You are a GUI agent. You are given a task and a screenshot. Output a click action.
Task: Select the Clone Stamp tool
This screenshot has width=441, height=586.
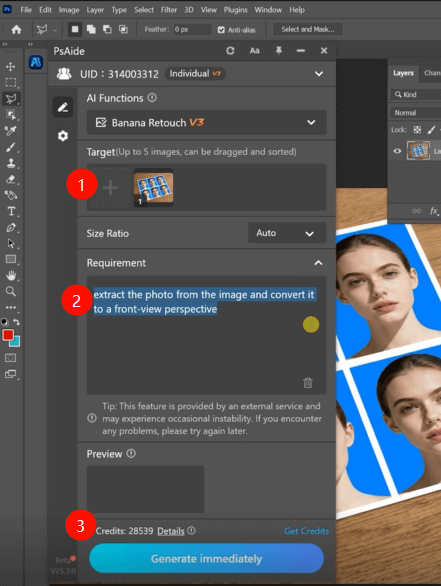[x=10, y=163]
